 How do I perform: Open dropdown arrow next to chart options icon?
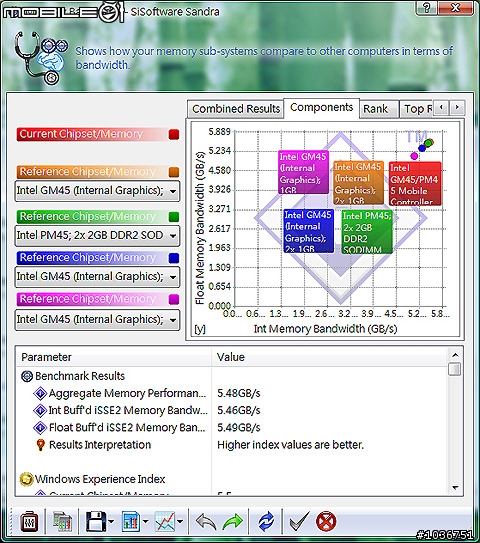[x=145, y=522]
